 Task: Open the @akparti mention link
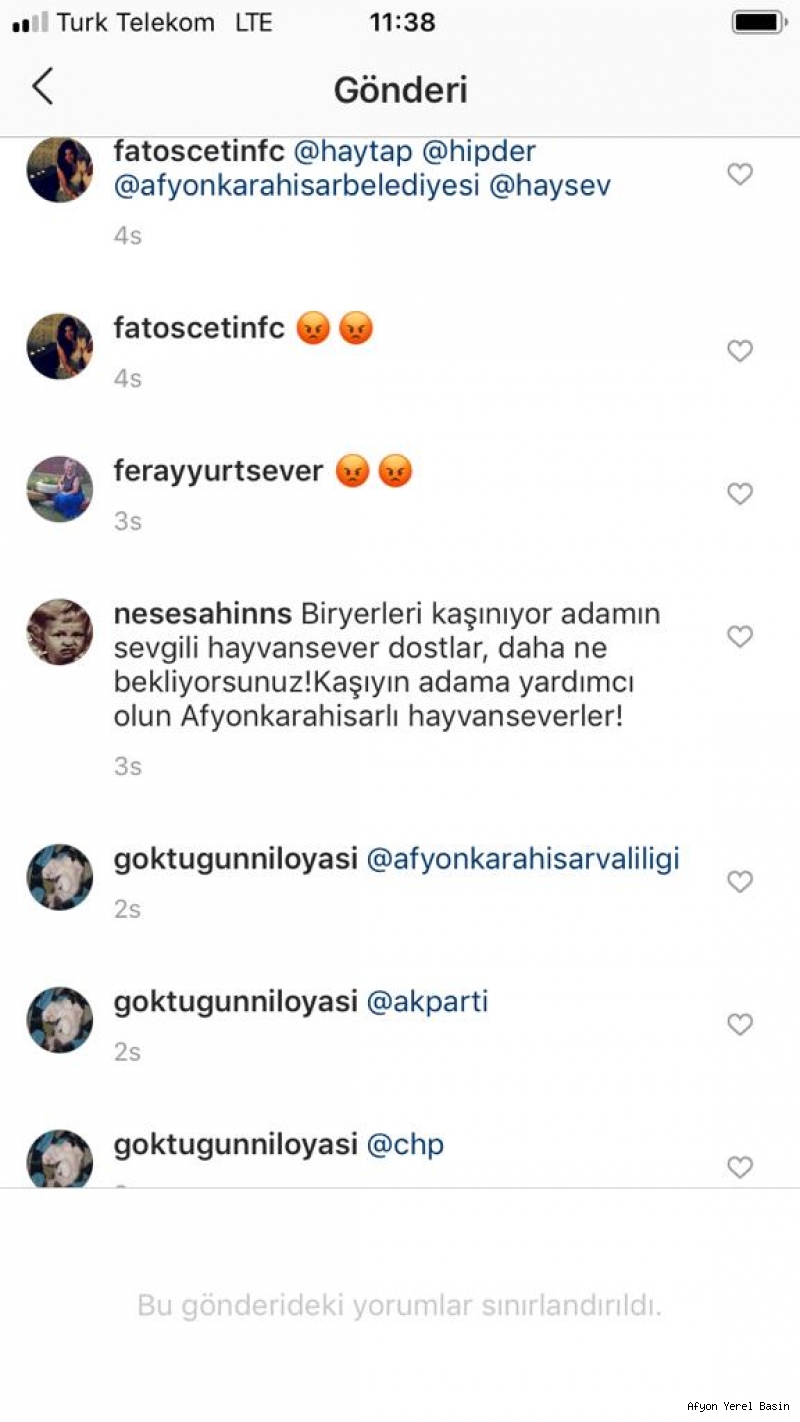tap(428, 1002)
